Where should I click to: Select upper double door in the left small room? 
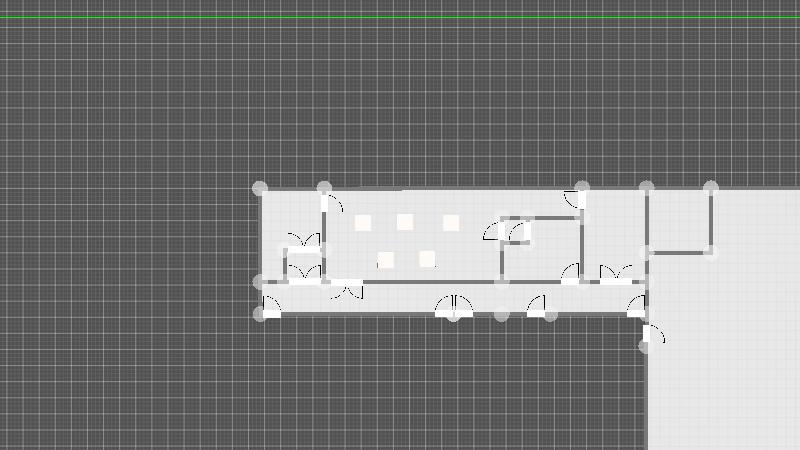303,241
